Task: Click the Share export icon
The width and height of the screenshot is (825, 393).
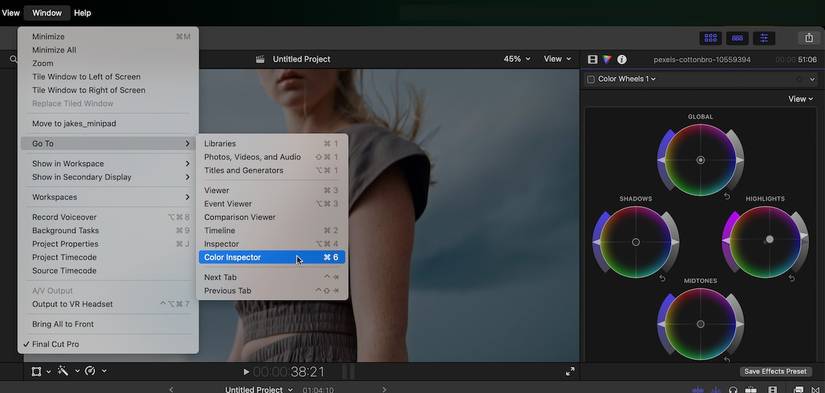Action: coord(809,38)
